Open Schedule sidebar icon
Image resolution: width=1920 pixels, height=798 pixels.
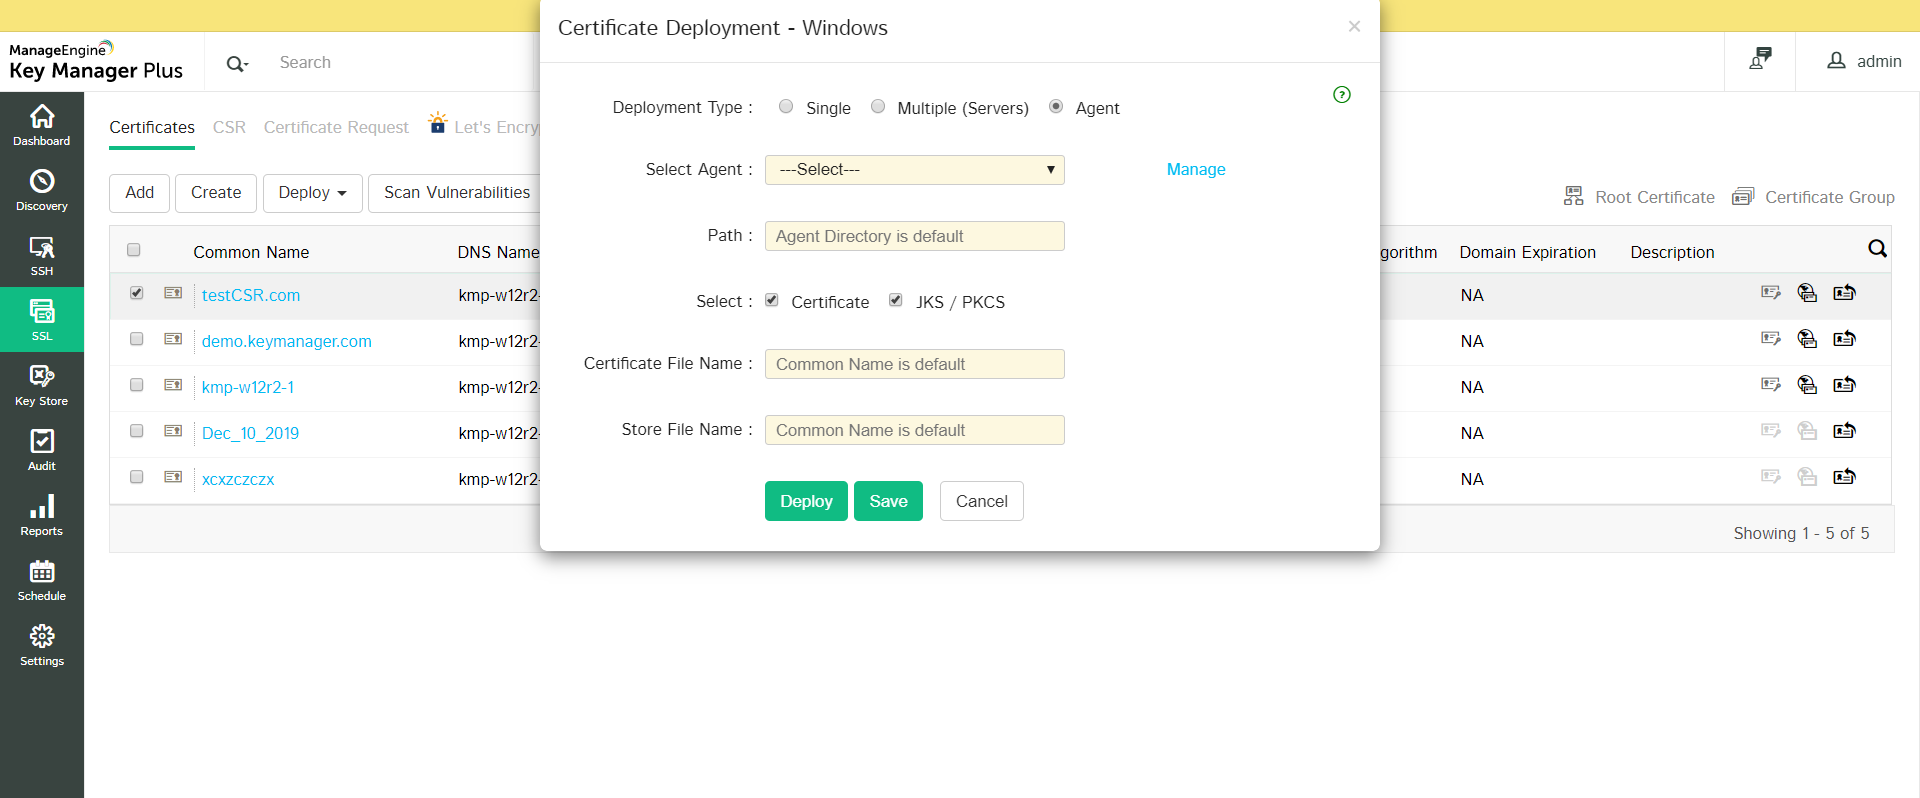point(42,580)
